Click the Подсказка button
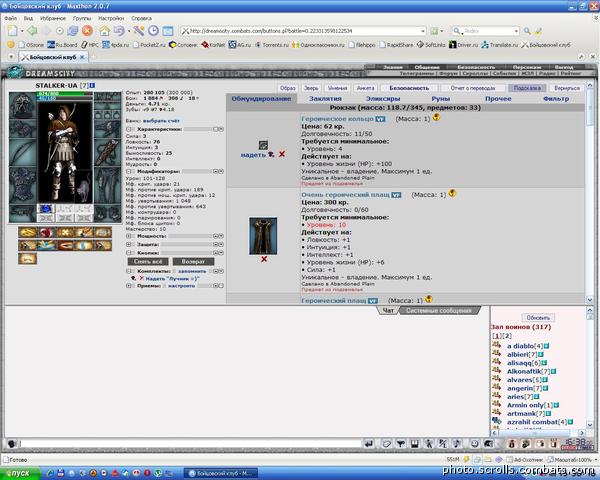This screenshot has width=600, height=480. click(x=527, y=88)
